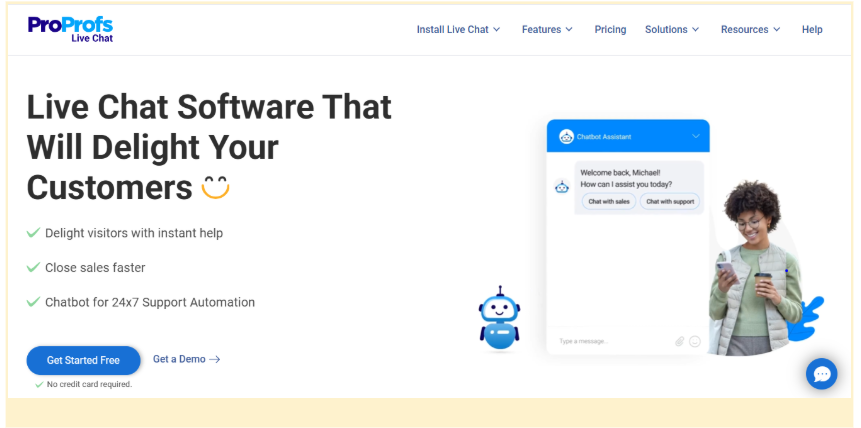Expand Resources menu dropdown
Image resolution: width=861 pixels, height=428 pixels.
coord(751,30)
